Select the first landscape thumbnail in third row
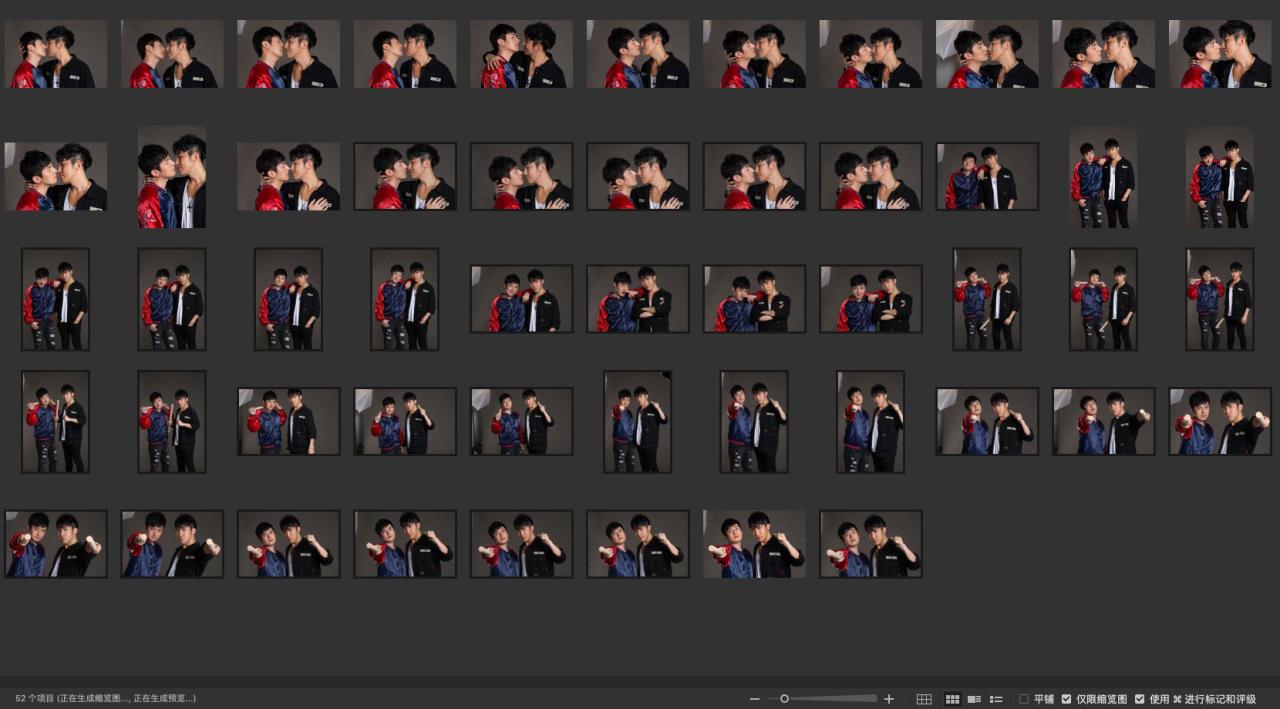Image resolution: width=1280 pixels, height=709 pixels. [x=522, y=299]
